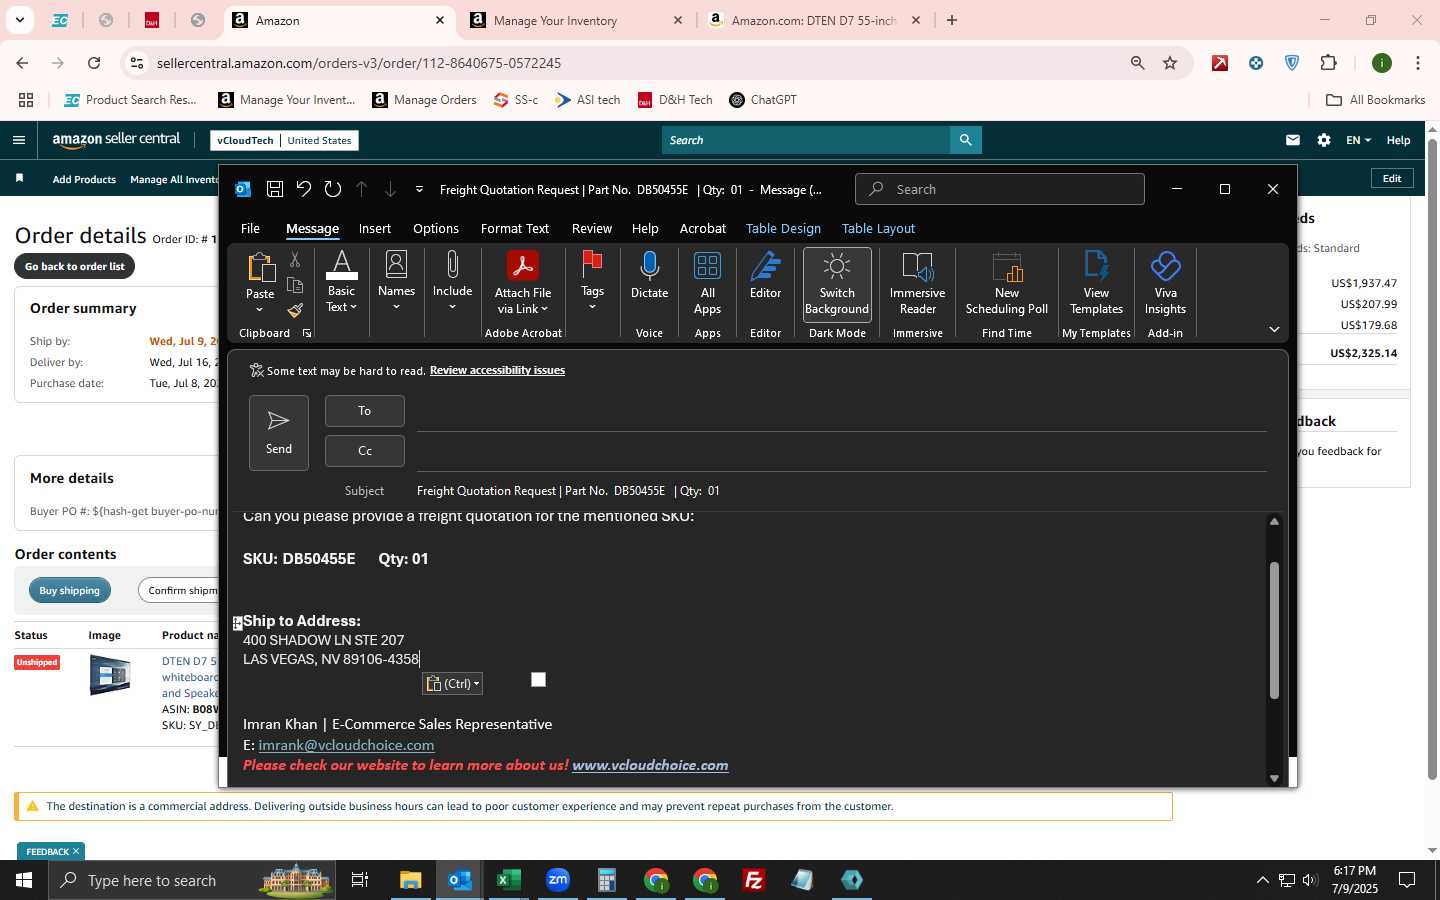Screen dimensions: 1440x900
Task: Toggle Switch Background dark mode
Action: coord(837,284)
